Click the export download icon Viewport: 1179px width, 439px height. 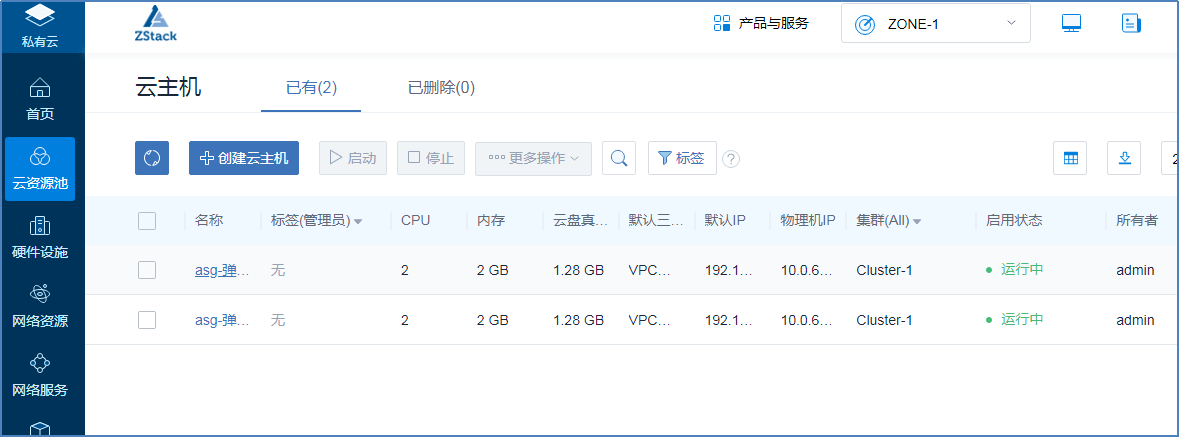(x=1124, y=158)
